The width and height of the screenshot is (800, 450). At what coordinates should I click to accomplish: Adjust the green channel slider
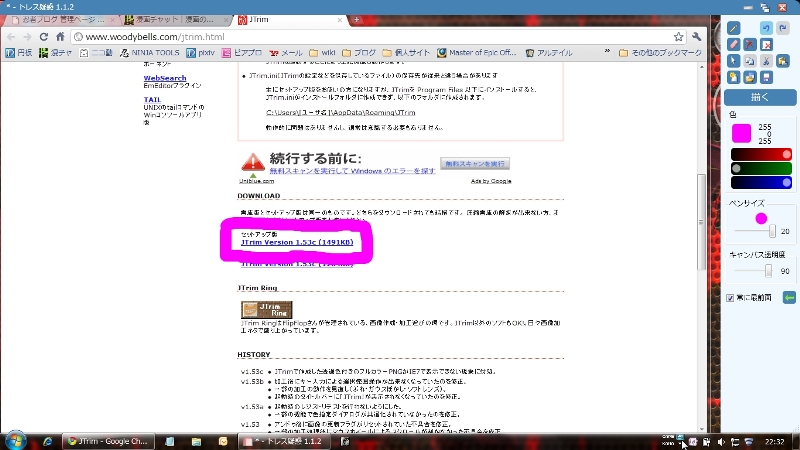coord(761,168)
